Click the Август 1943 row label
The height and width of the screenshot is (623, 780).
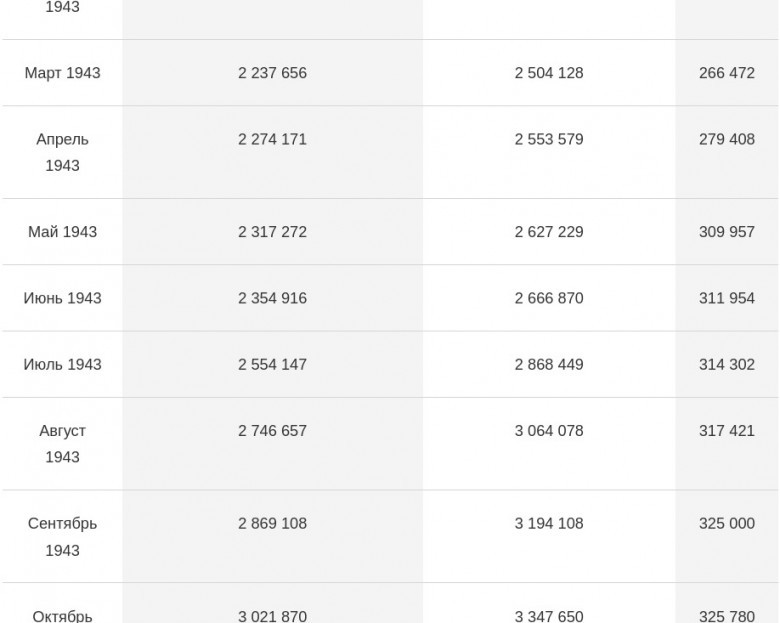point(62,444)
